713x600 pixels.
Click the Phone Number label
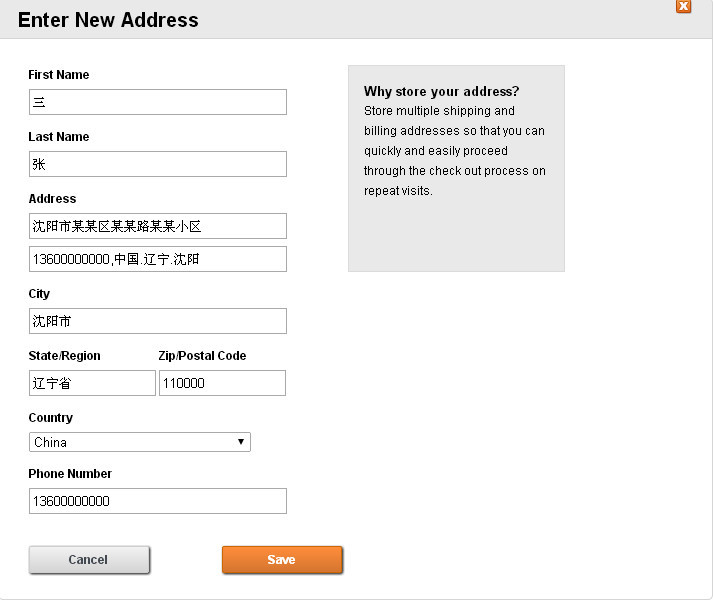click(70, 474)
